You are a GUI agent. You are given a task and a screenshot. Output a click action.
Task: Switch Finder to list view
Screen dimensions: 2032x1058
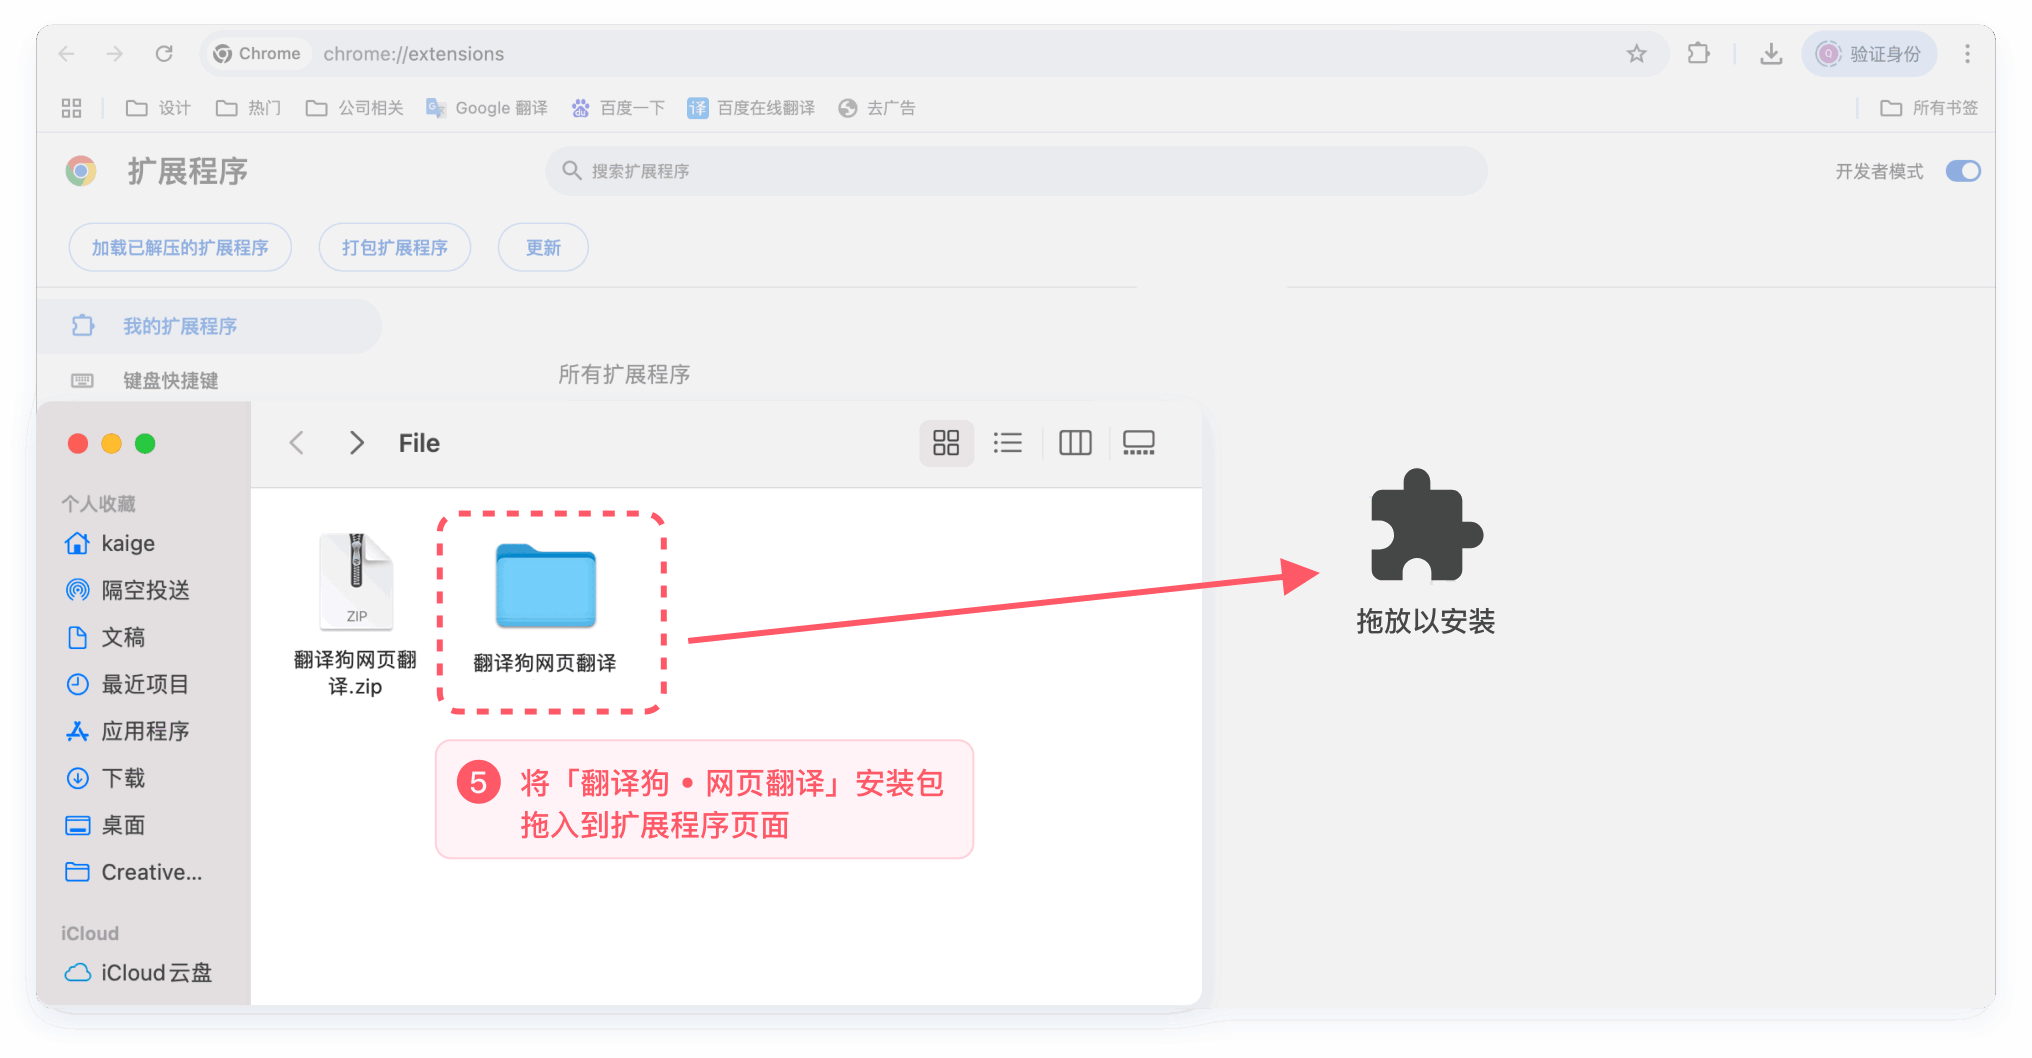(1007, 443)
